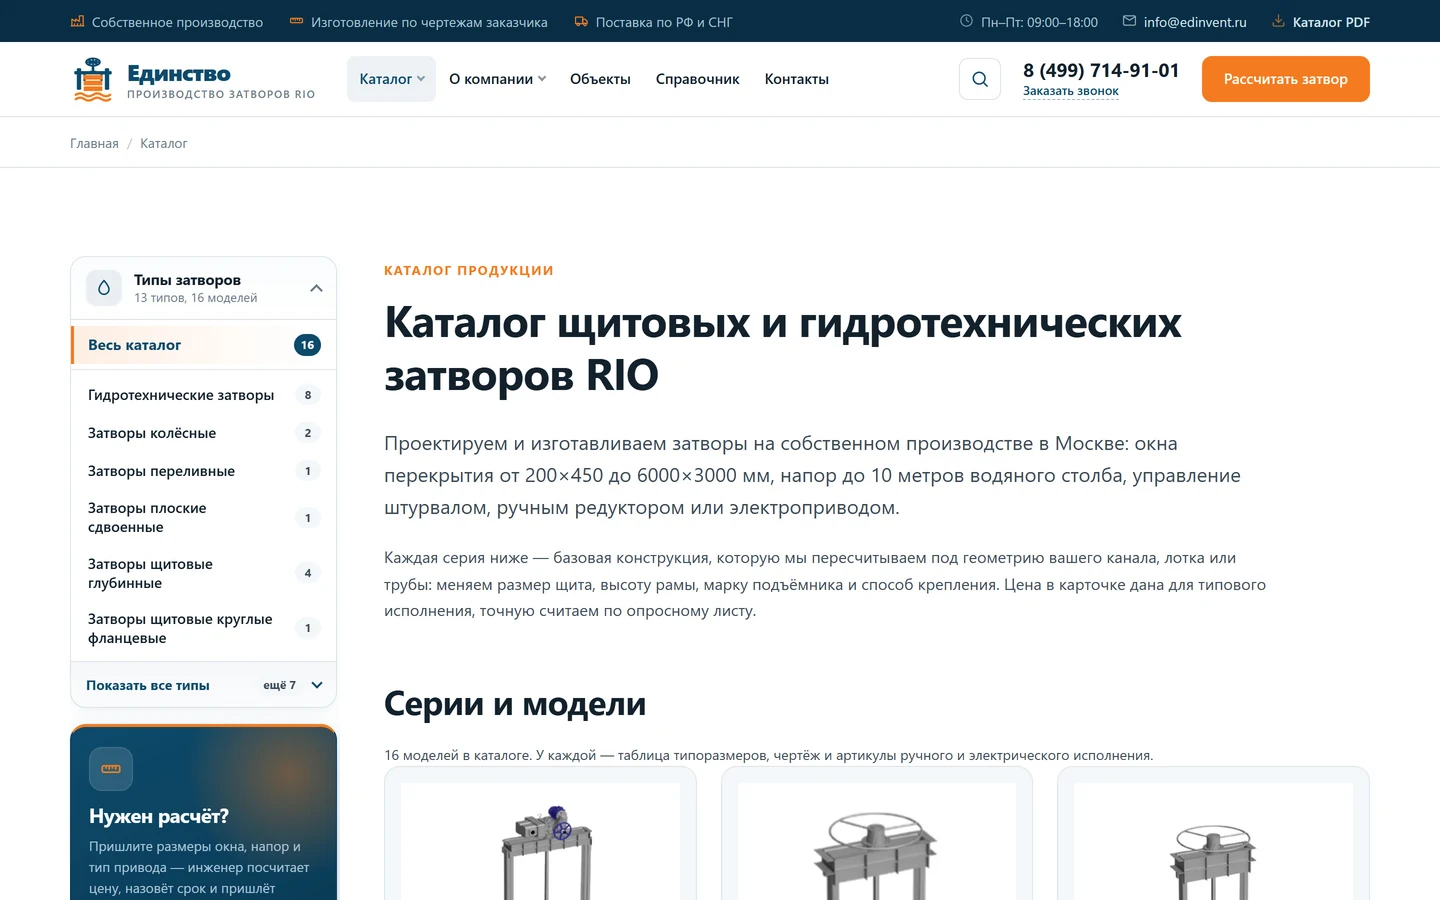Open Контакты menu item

coord(796,79)
